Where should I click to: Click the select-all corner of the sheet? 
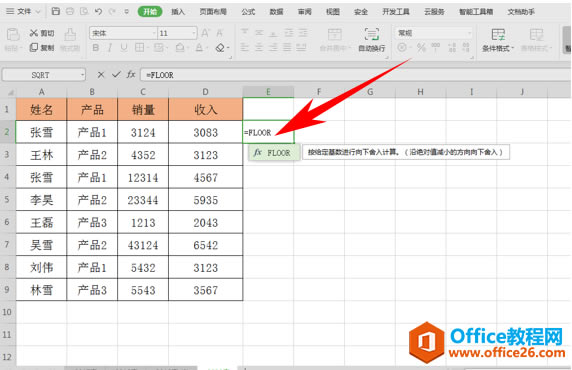[8, 92]
